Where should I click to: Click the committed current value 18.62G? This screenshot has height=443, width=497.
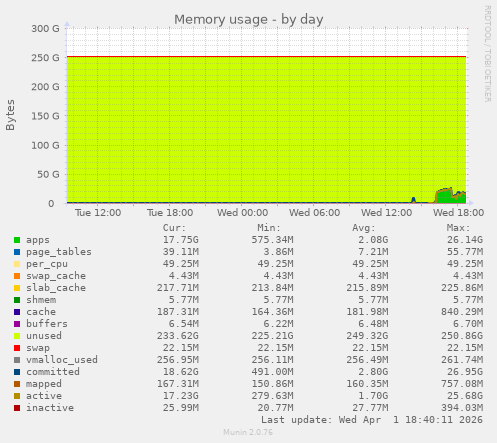(x=181, y=372)
